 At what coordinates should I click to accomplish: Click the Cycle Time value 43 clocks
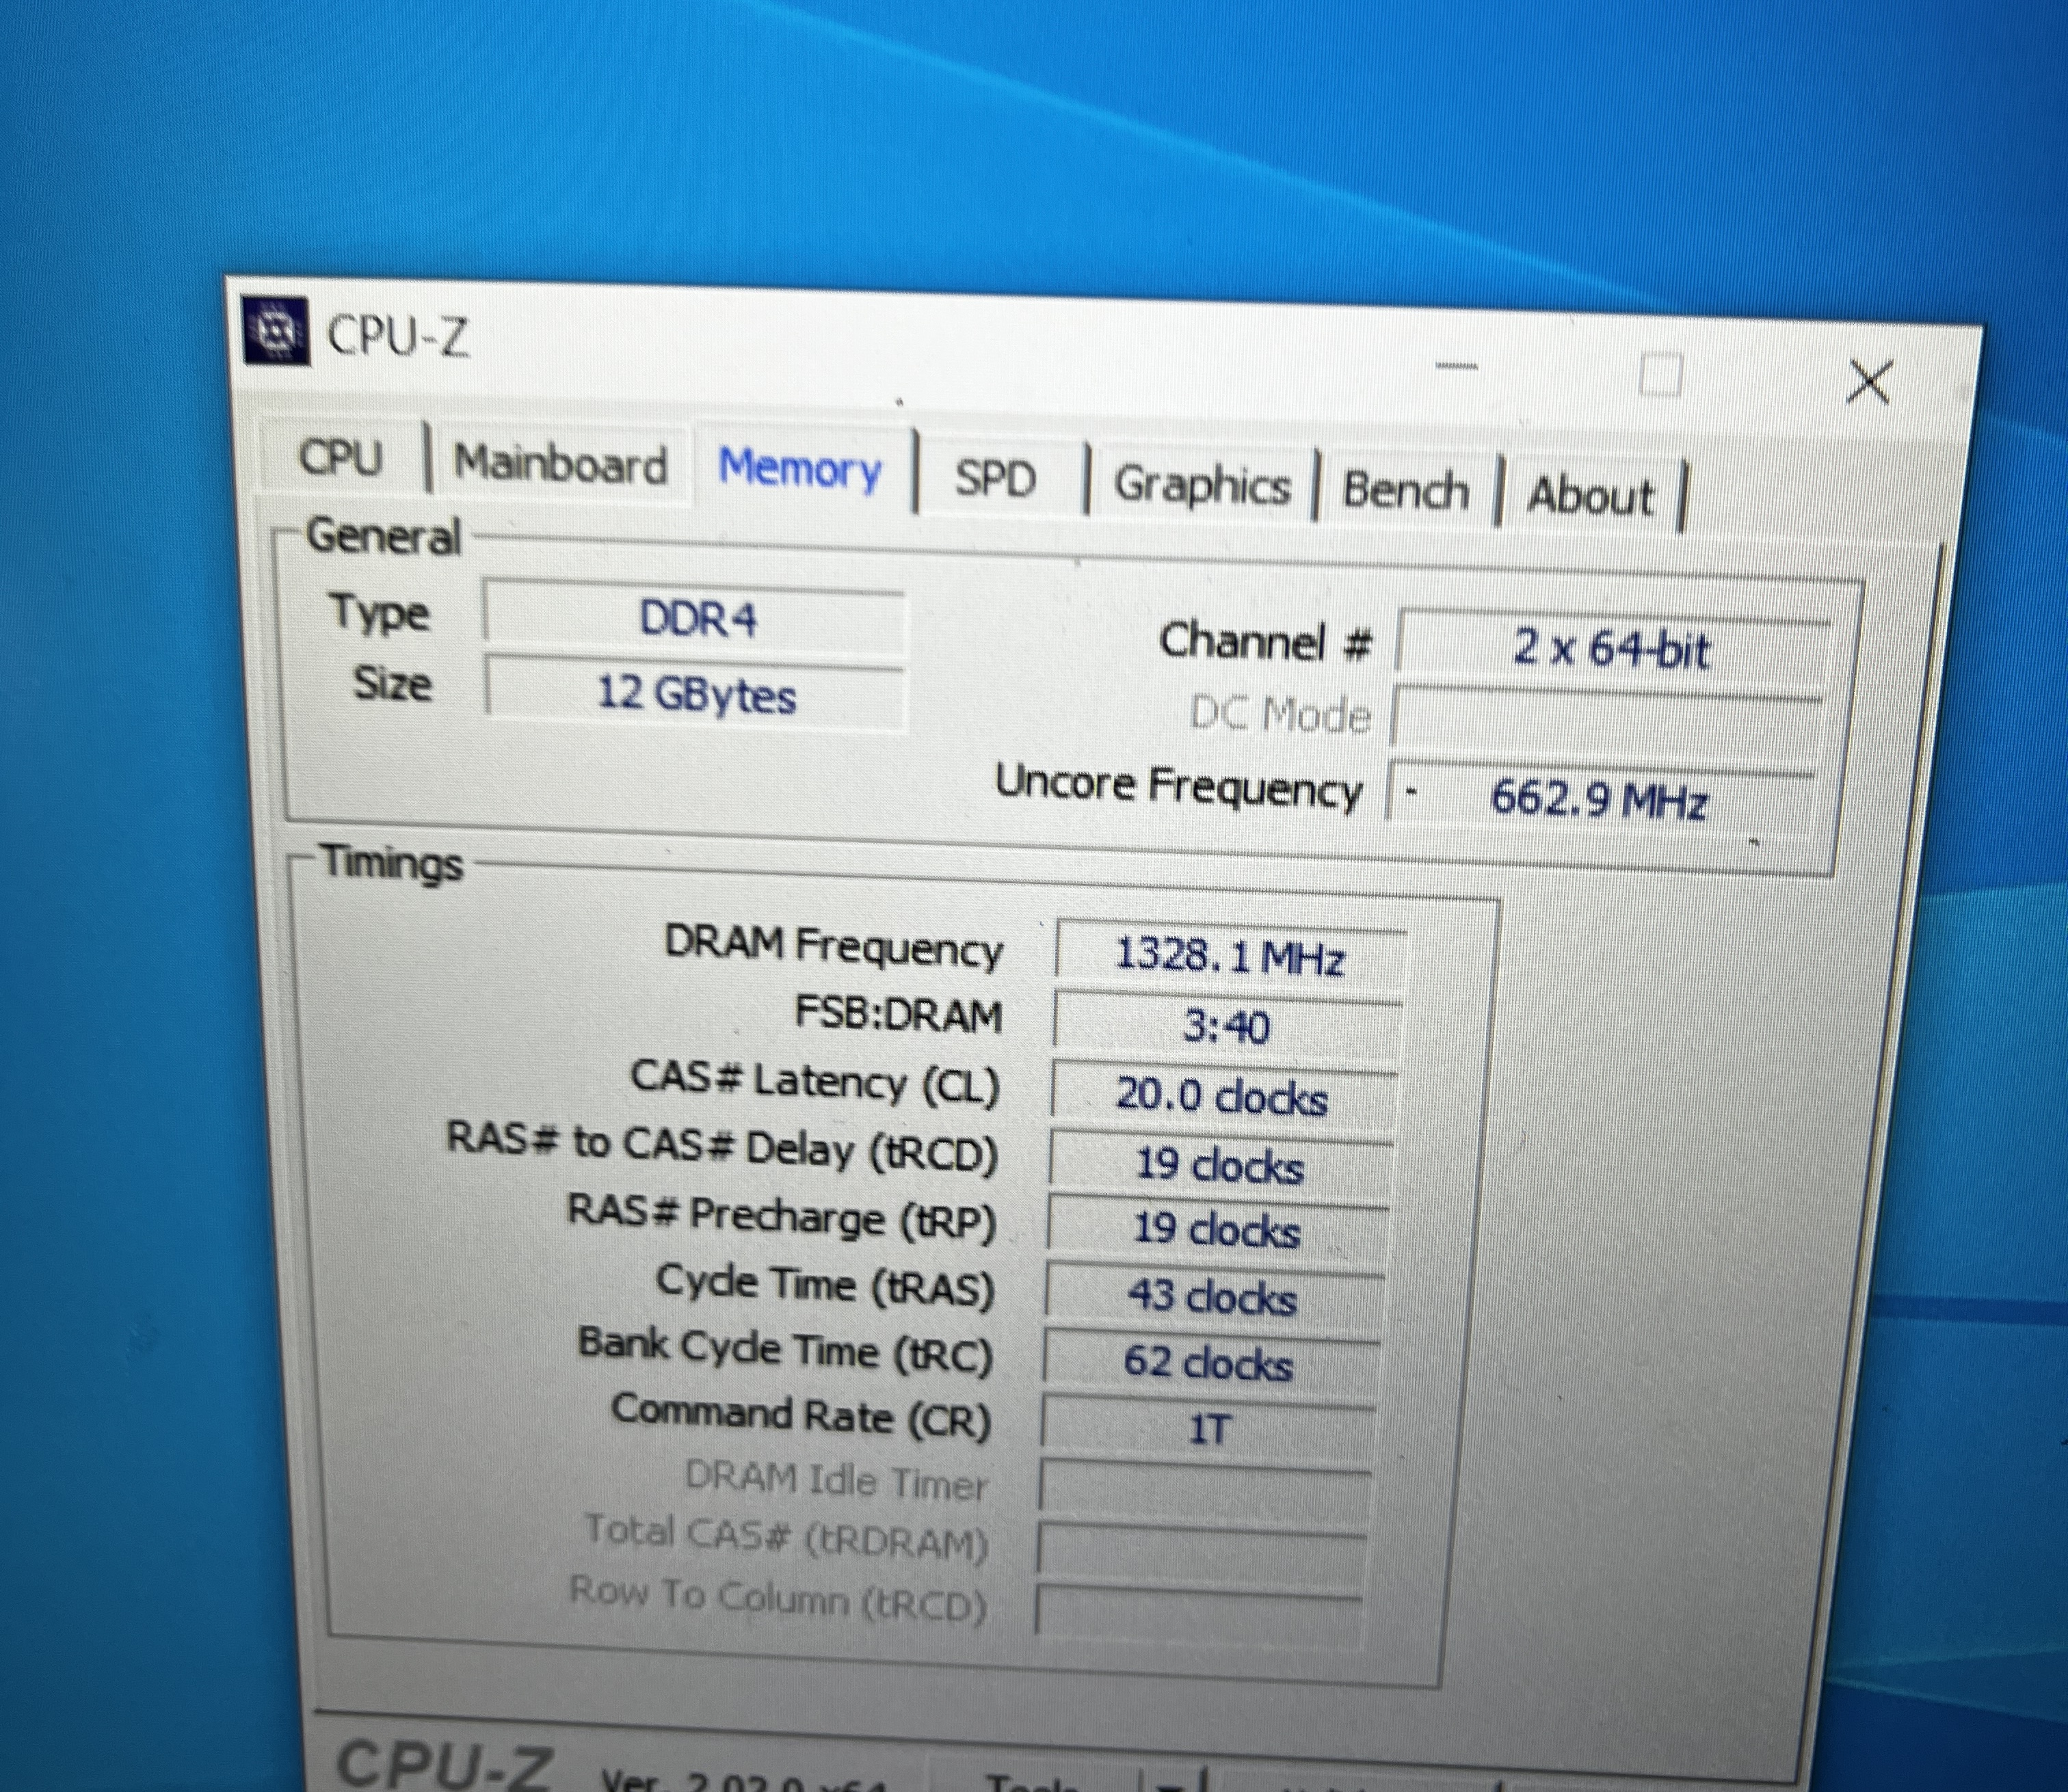point(1213,1297)
